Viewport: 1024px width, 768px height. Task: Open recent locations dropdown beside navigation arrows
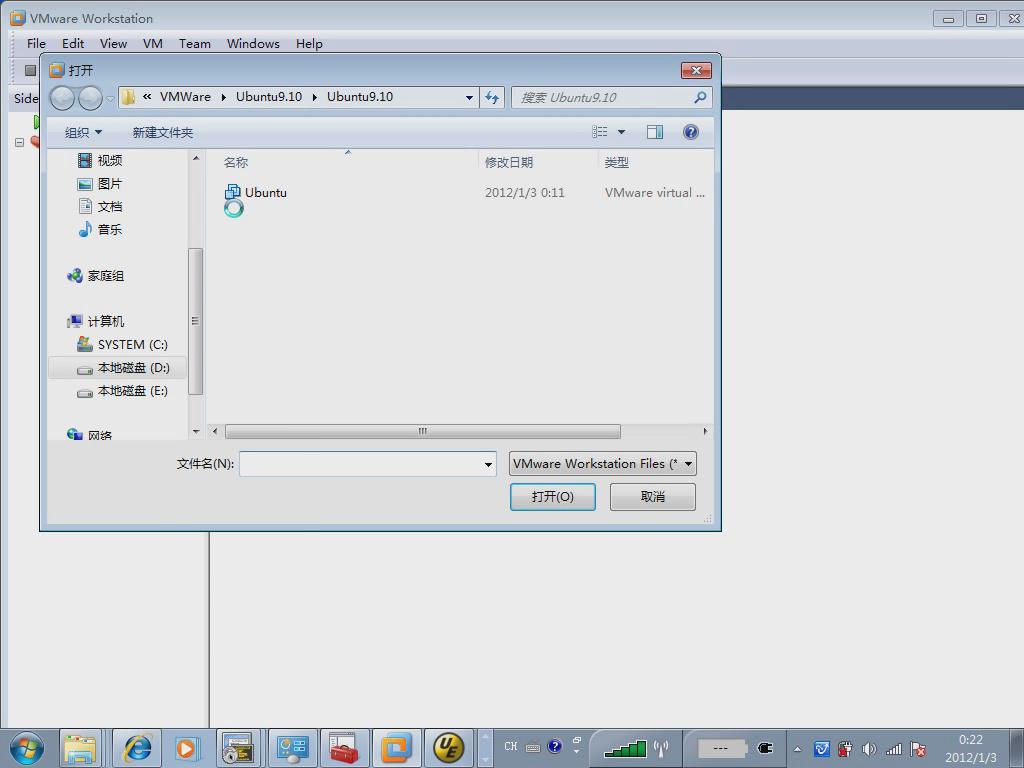pos(110,99)
